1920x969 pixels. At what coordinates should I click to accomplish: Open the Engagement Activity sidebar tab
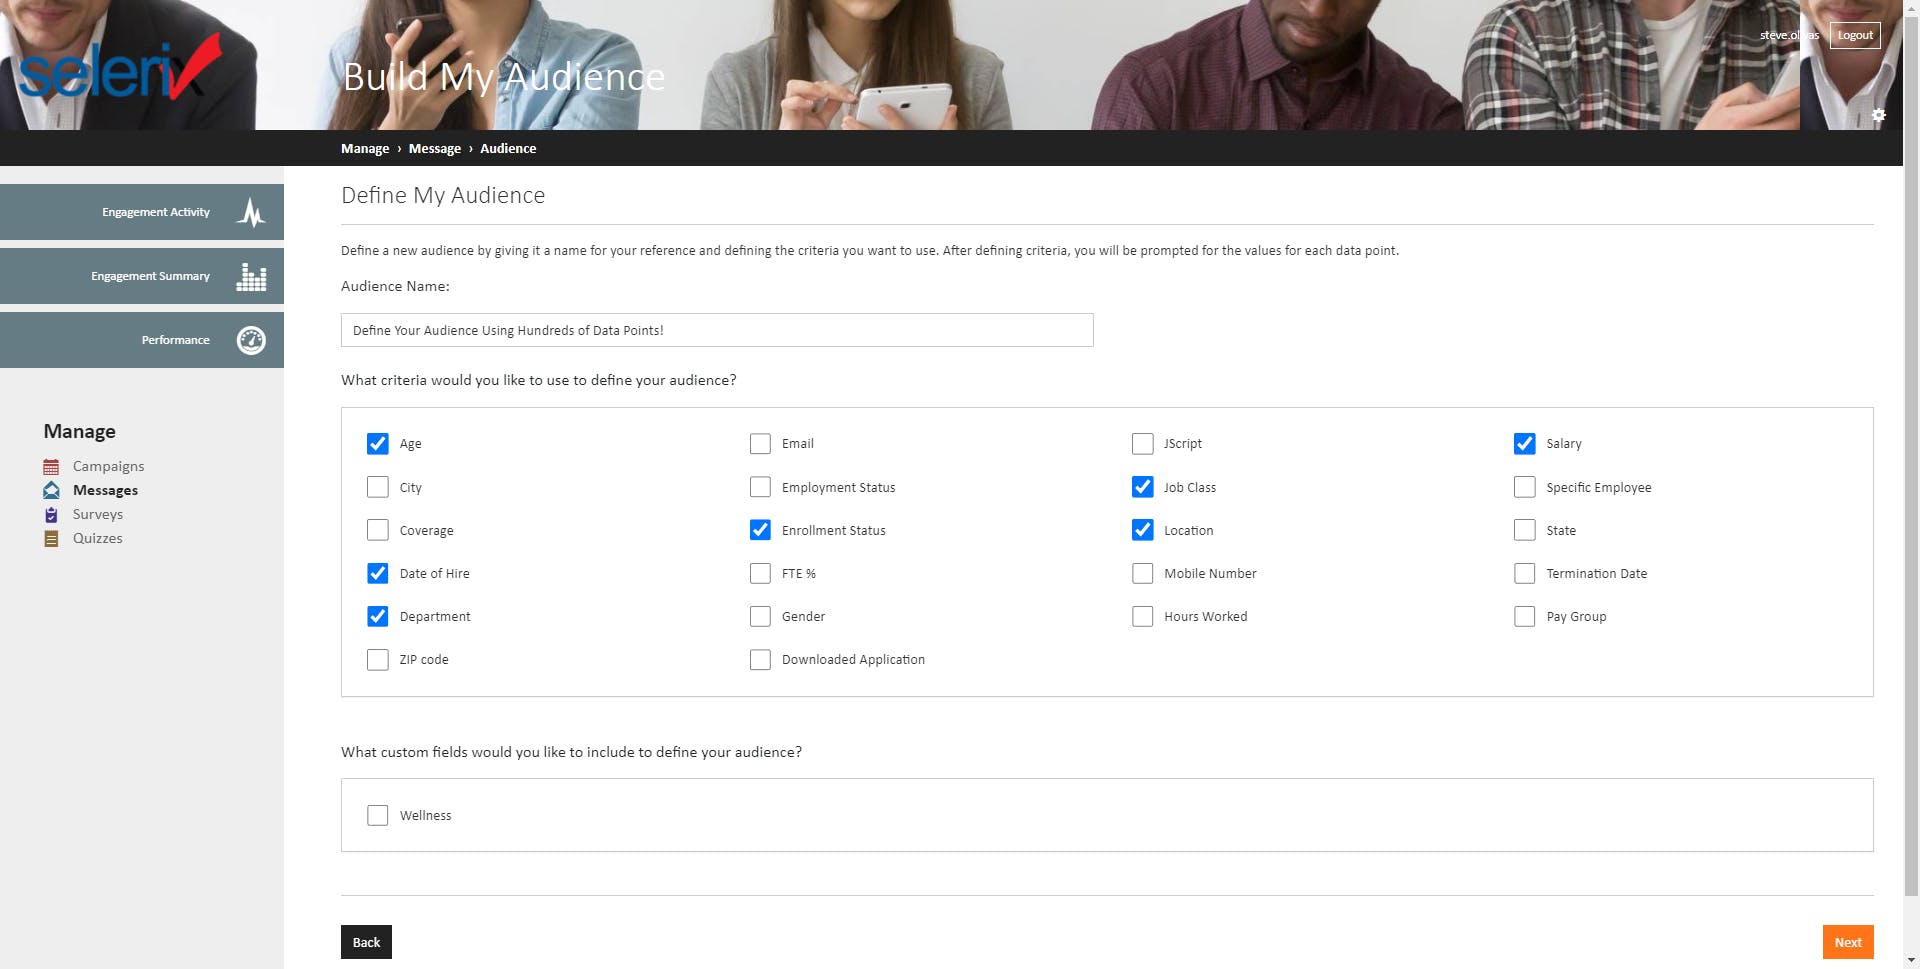coord(142,212)
